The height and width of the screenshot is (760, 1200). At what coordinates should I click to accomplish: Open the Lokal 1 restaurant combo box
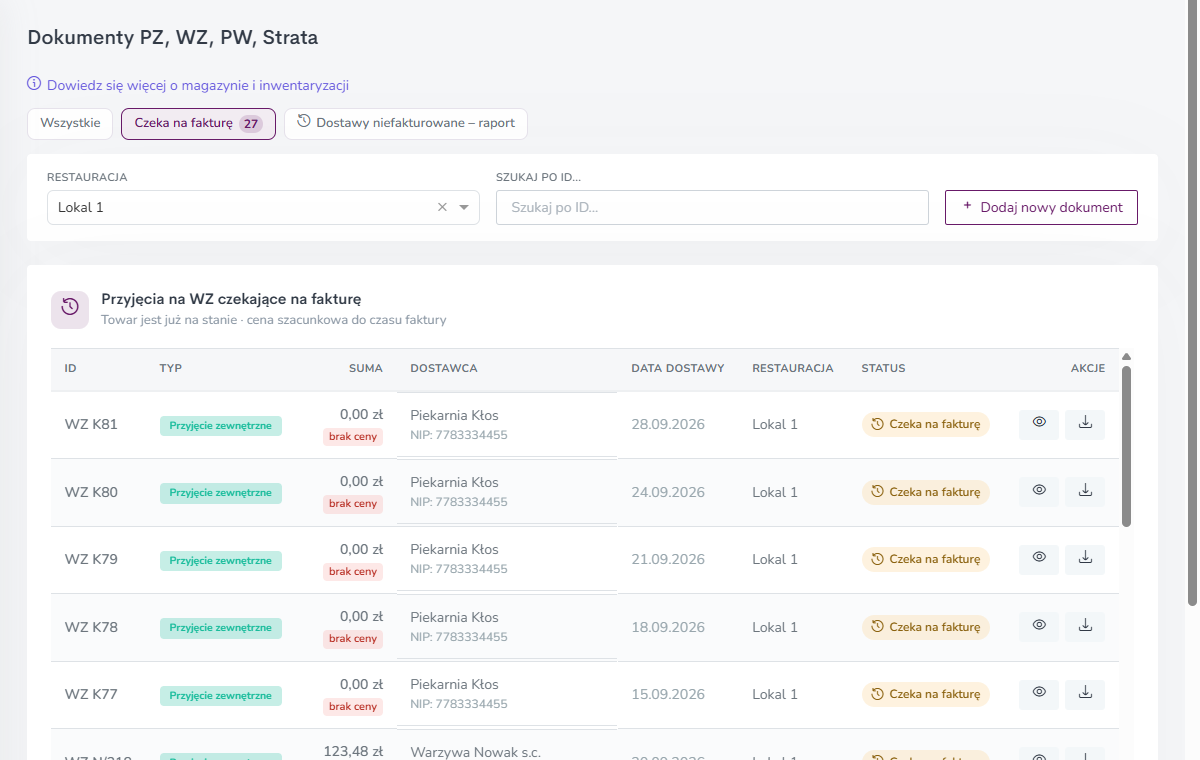point(263,208)
